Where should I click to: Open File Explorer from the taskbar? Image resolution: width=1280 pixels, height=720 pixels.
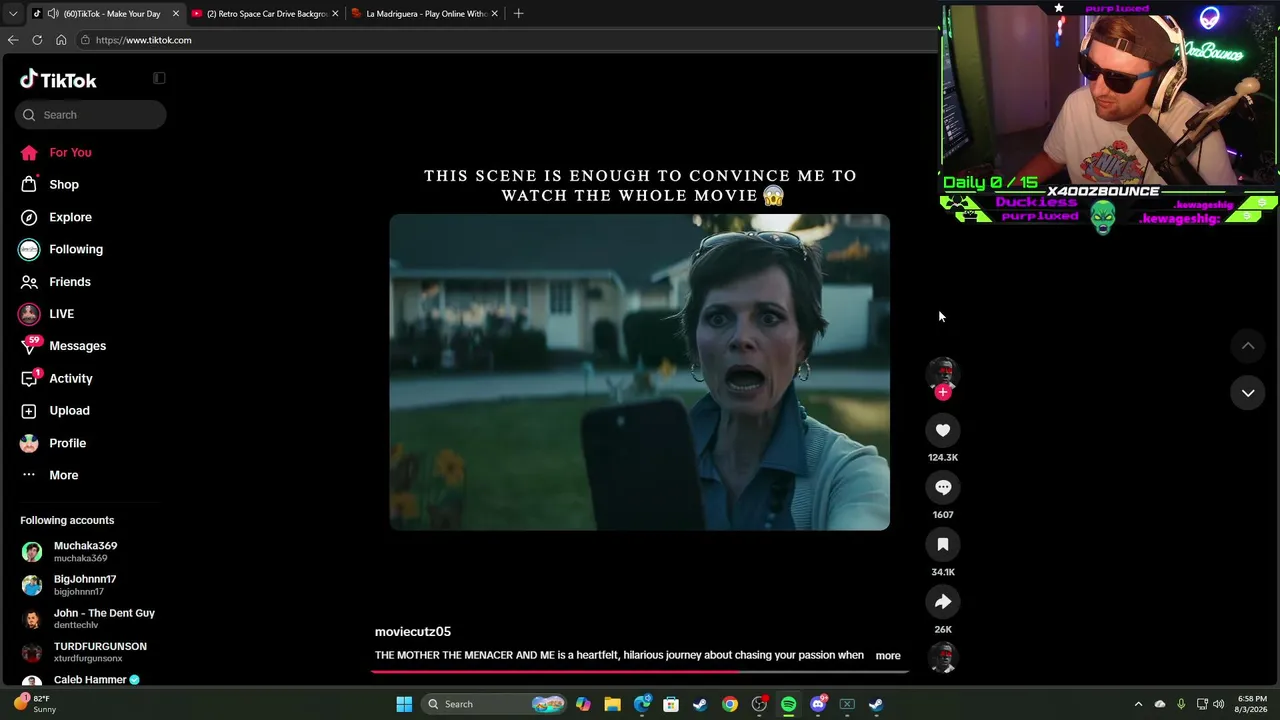pyautogui.click(x=612, y=704)
